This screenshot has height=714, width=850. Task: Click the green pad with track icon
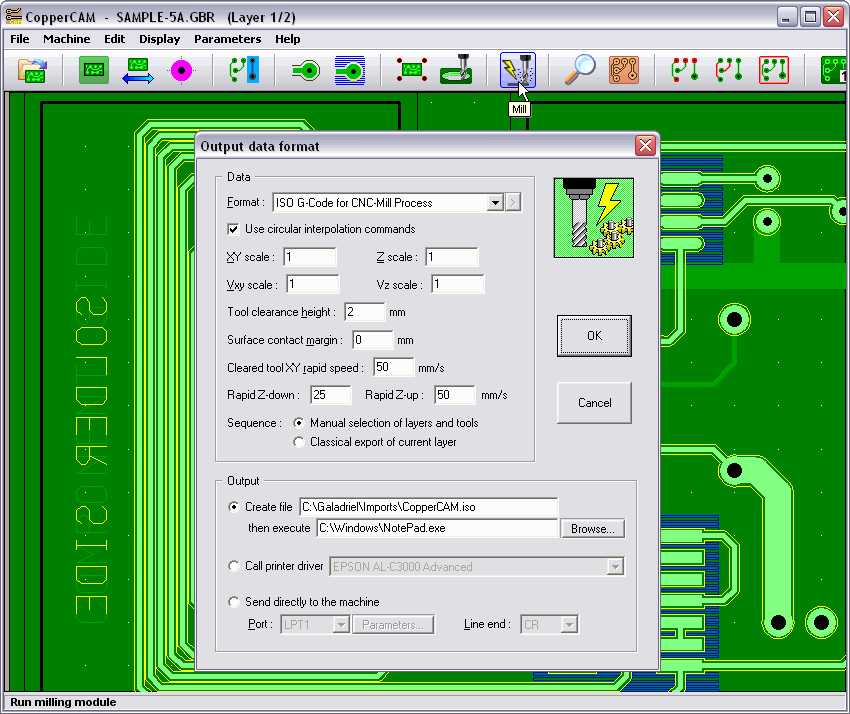click(305, 70)
